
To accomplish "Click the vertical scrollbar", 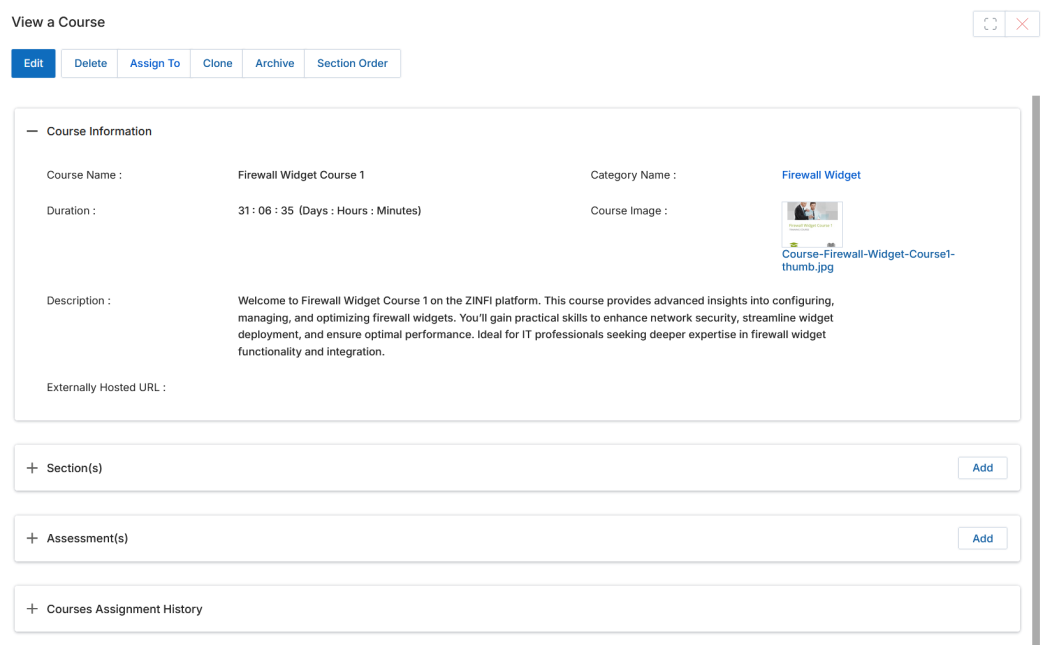I will [x=1036, y=369].
